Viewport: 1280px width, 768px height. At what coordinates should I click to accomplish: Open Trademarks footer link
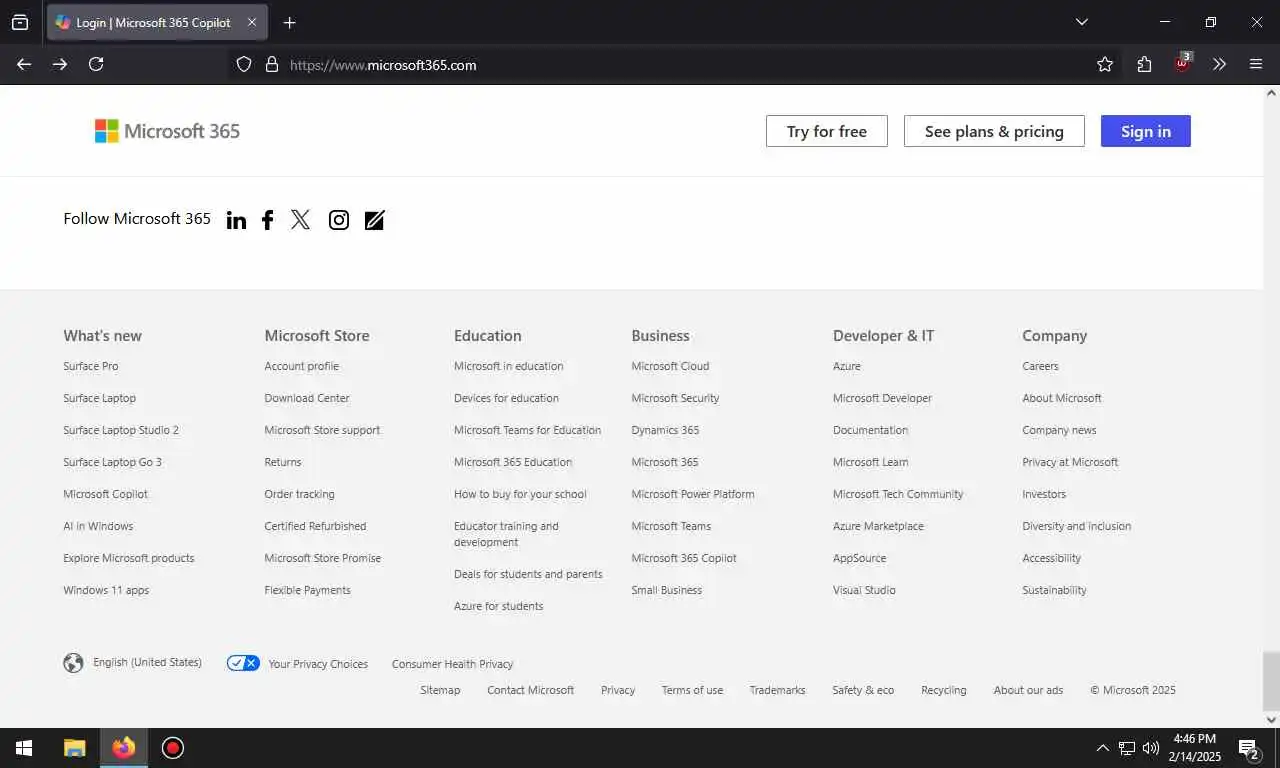777,690
